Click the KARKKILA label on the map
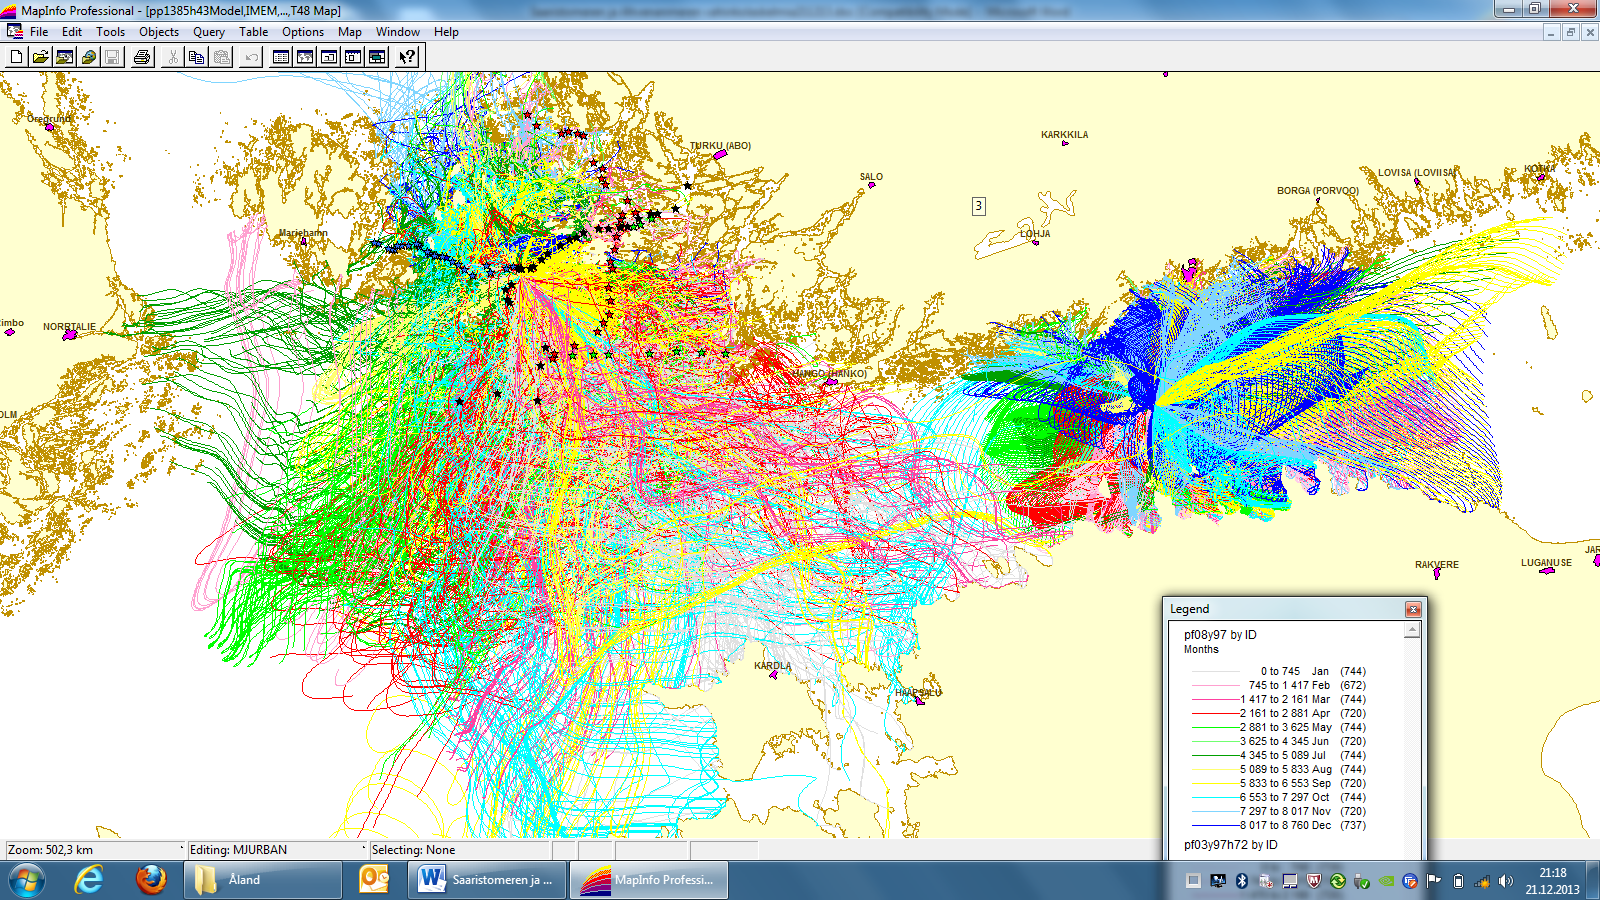This screenshot has width=1600, height=900. 1064,135
